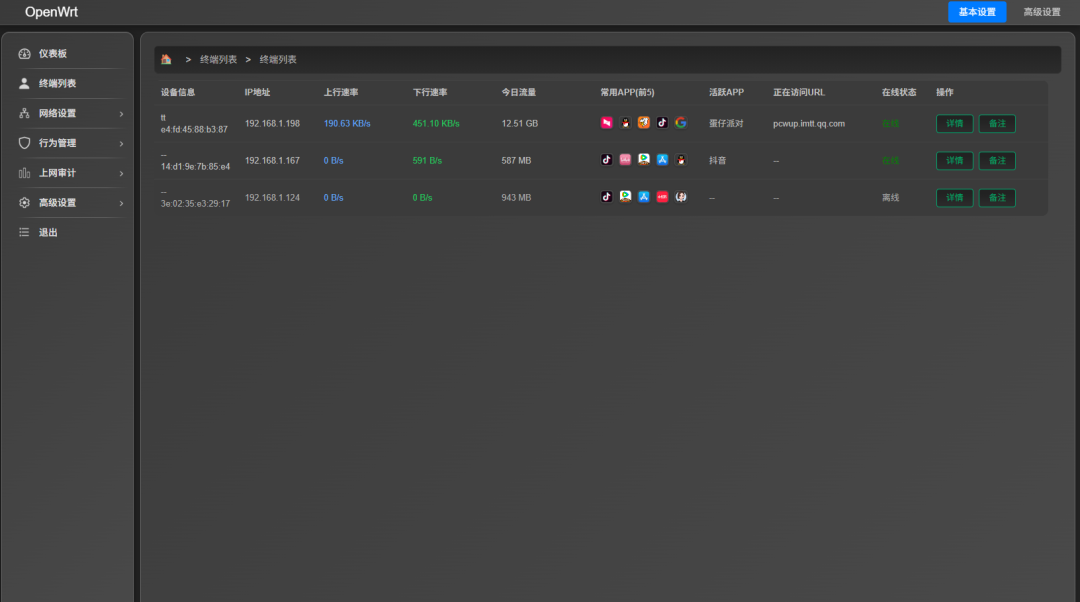Expand the 行为管理 submenu chevron
The width and height of the screenshot is (1080, 602).
[x=121, y=143]
